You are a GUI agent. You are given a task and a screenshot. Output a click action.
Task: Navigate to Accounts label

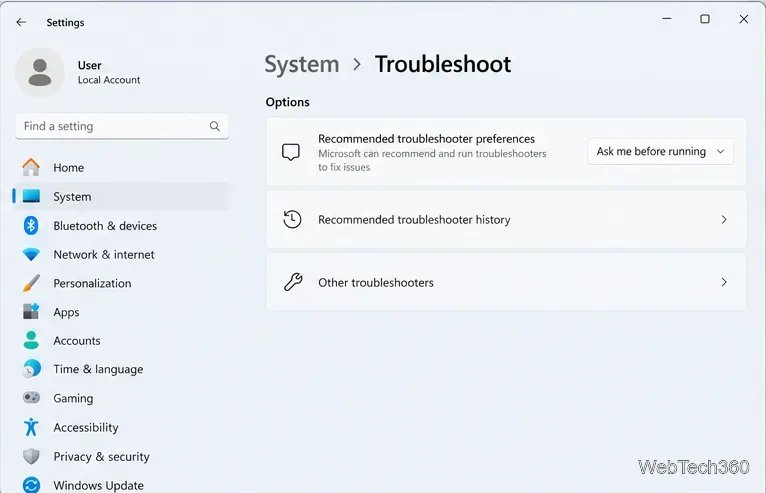click(77, 341)
